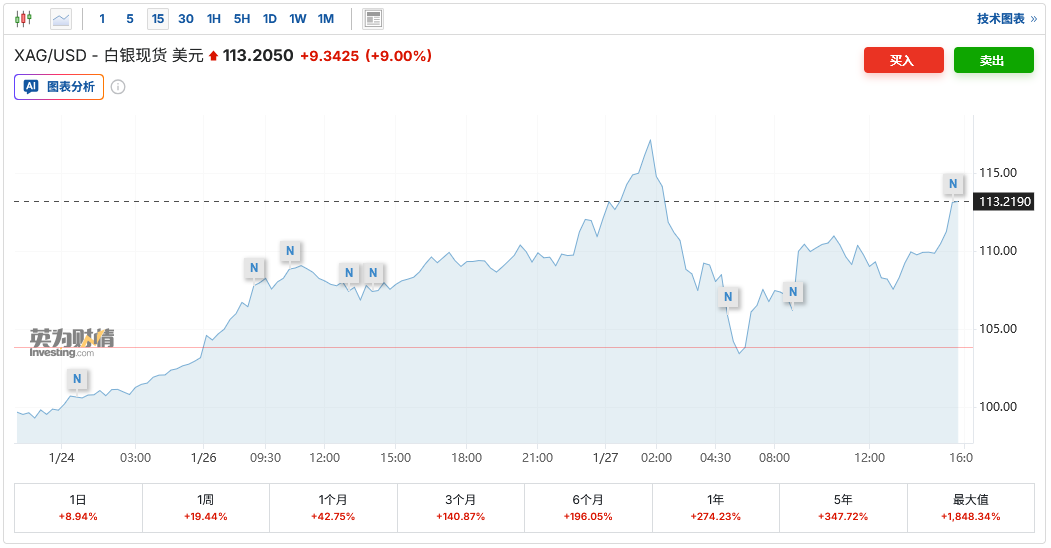Click the green 卖出 button
Viewport: 1051px width, 548px height.
(x=993, y=60)
